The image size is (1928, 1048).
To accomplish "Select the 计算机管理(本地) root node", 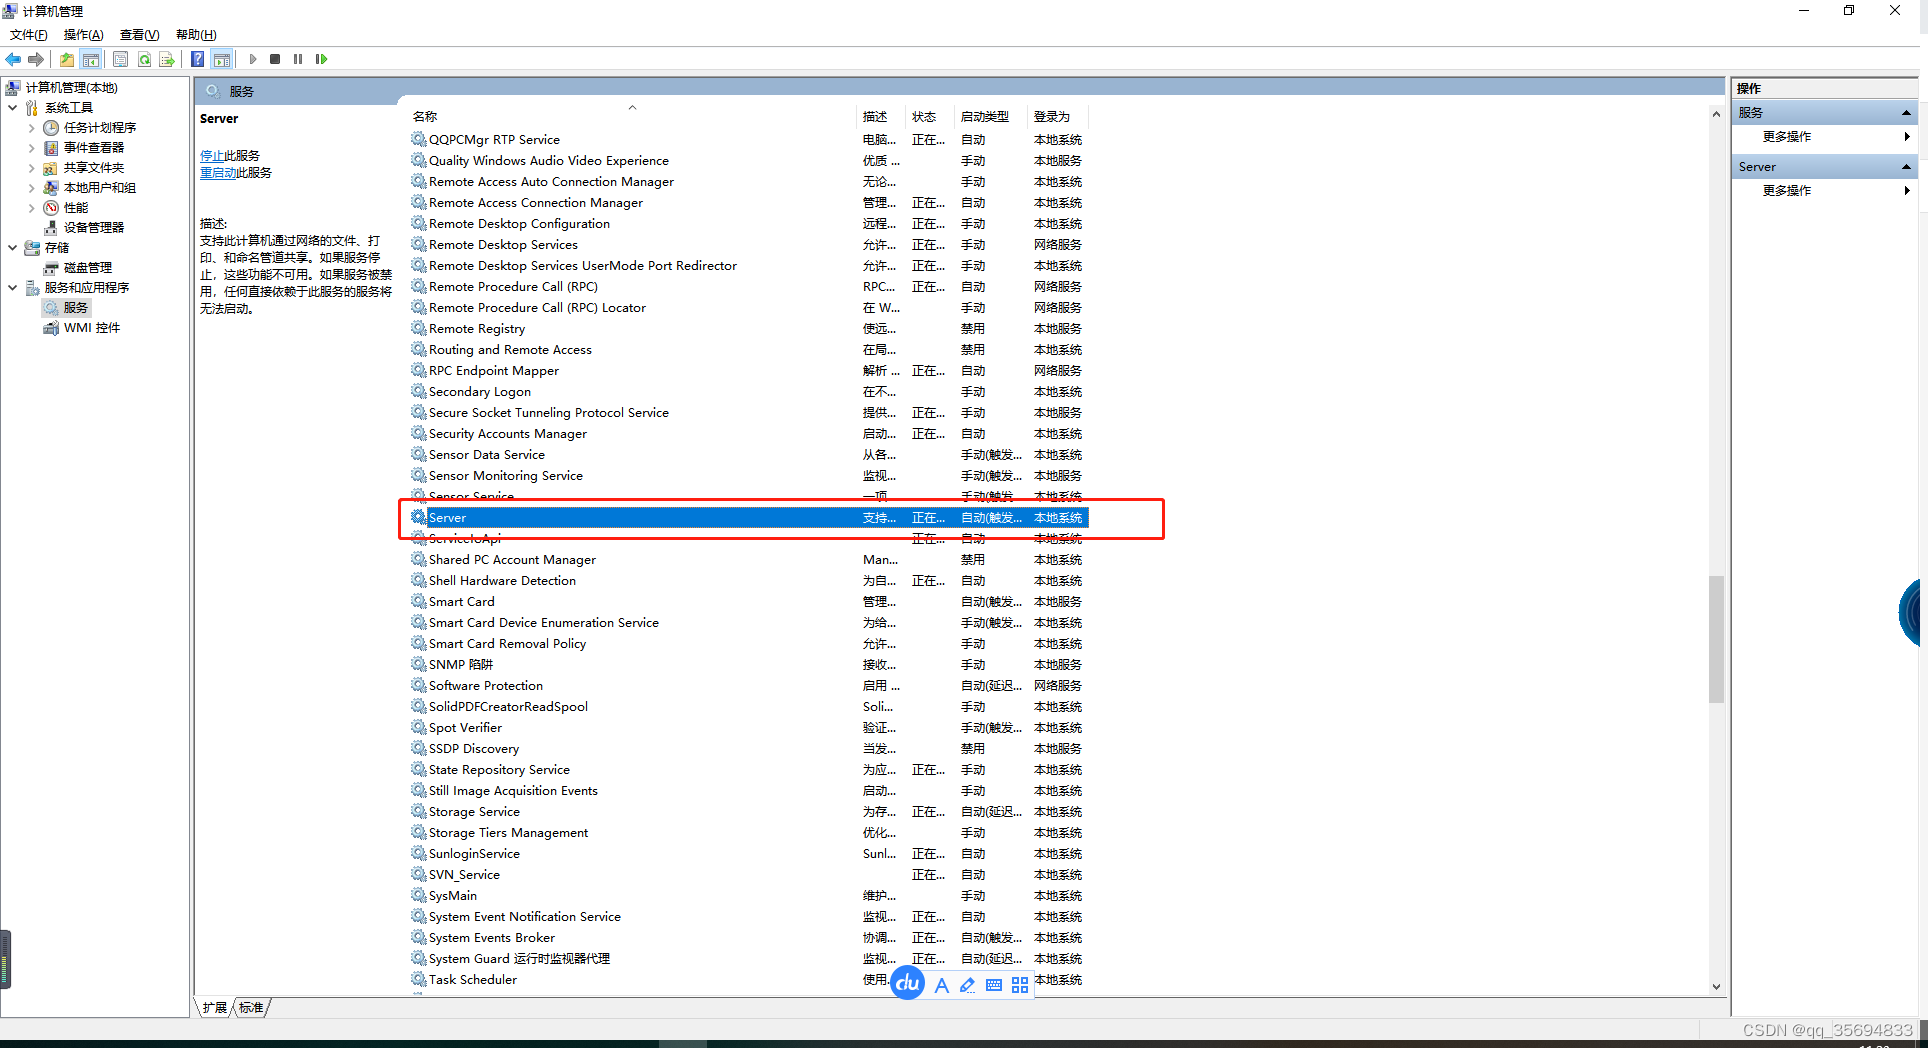I will click(x=71, y=88).
